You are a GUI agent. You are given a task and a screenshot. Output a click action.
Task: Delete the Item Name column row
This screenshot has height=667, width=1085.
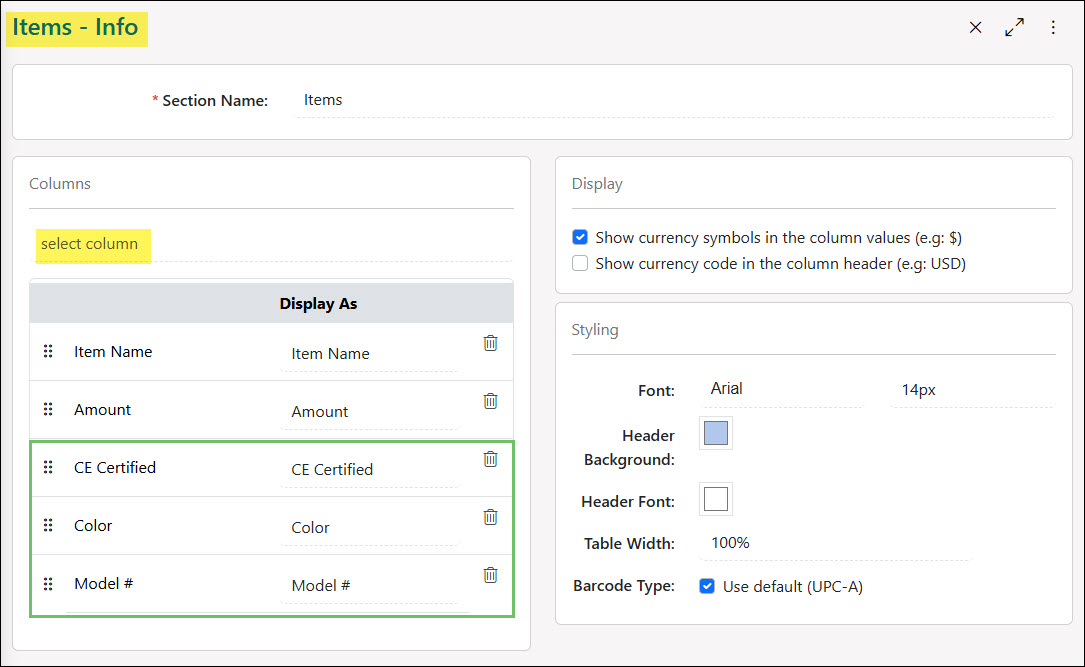point(491,343)
